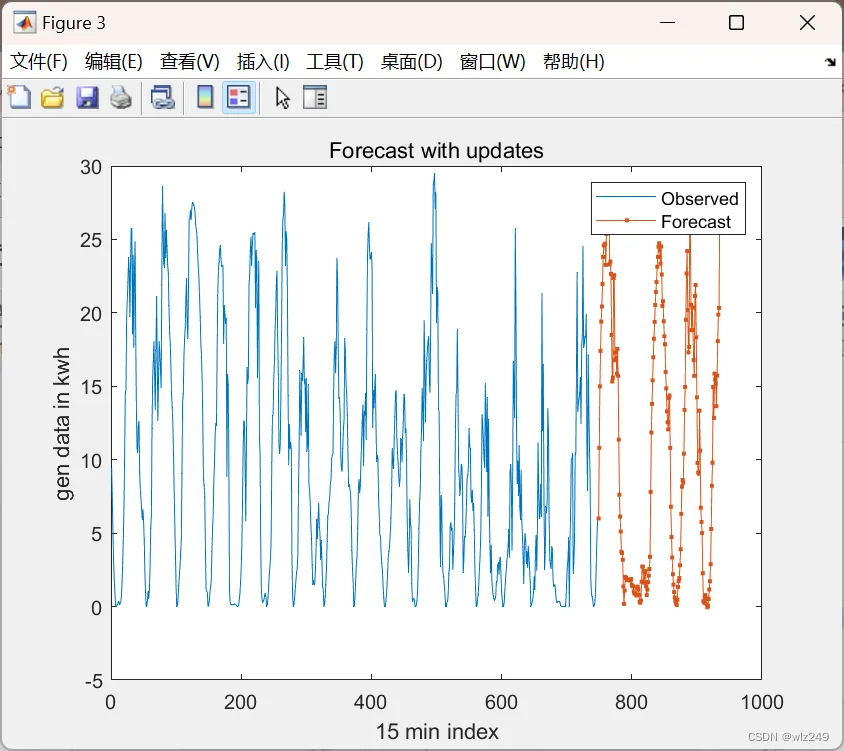The width and height of the screenshot is (844, 751).
Task: Click the 帮助(H) menu item
Action: click(574, 61)
